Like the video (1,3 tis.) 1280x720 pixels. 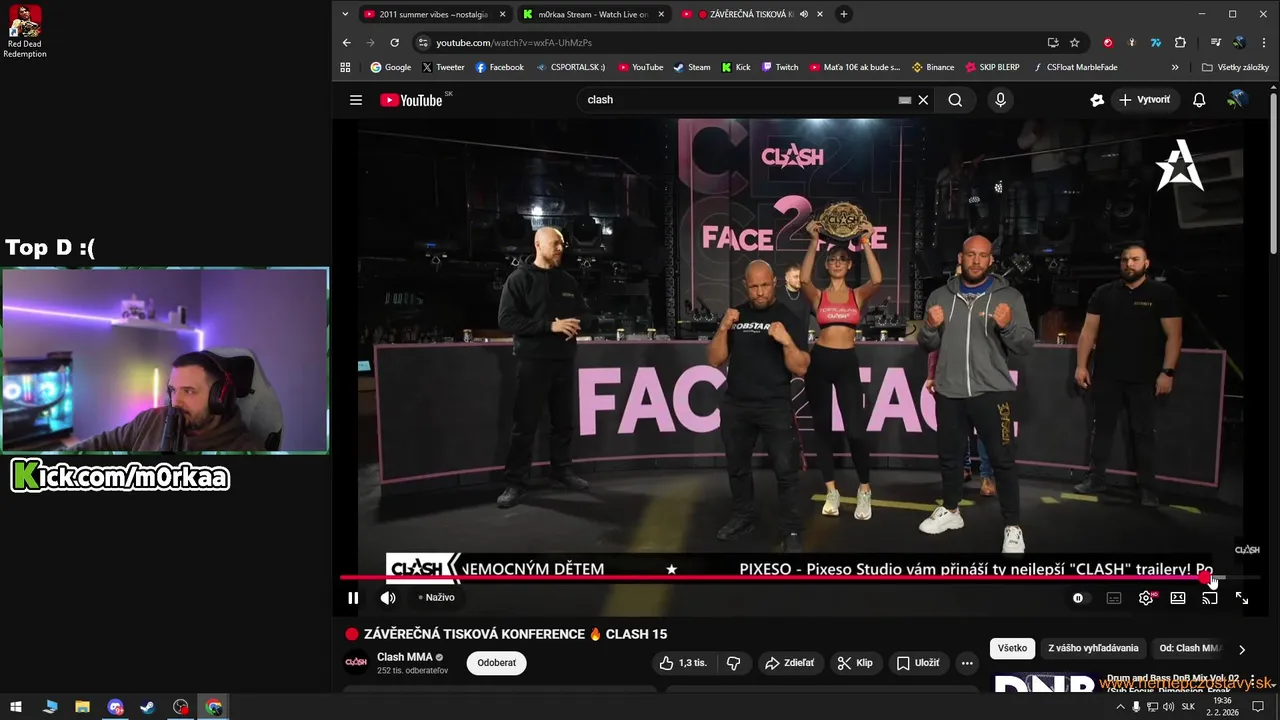click(682, 663)
